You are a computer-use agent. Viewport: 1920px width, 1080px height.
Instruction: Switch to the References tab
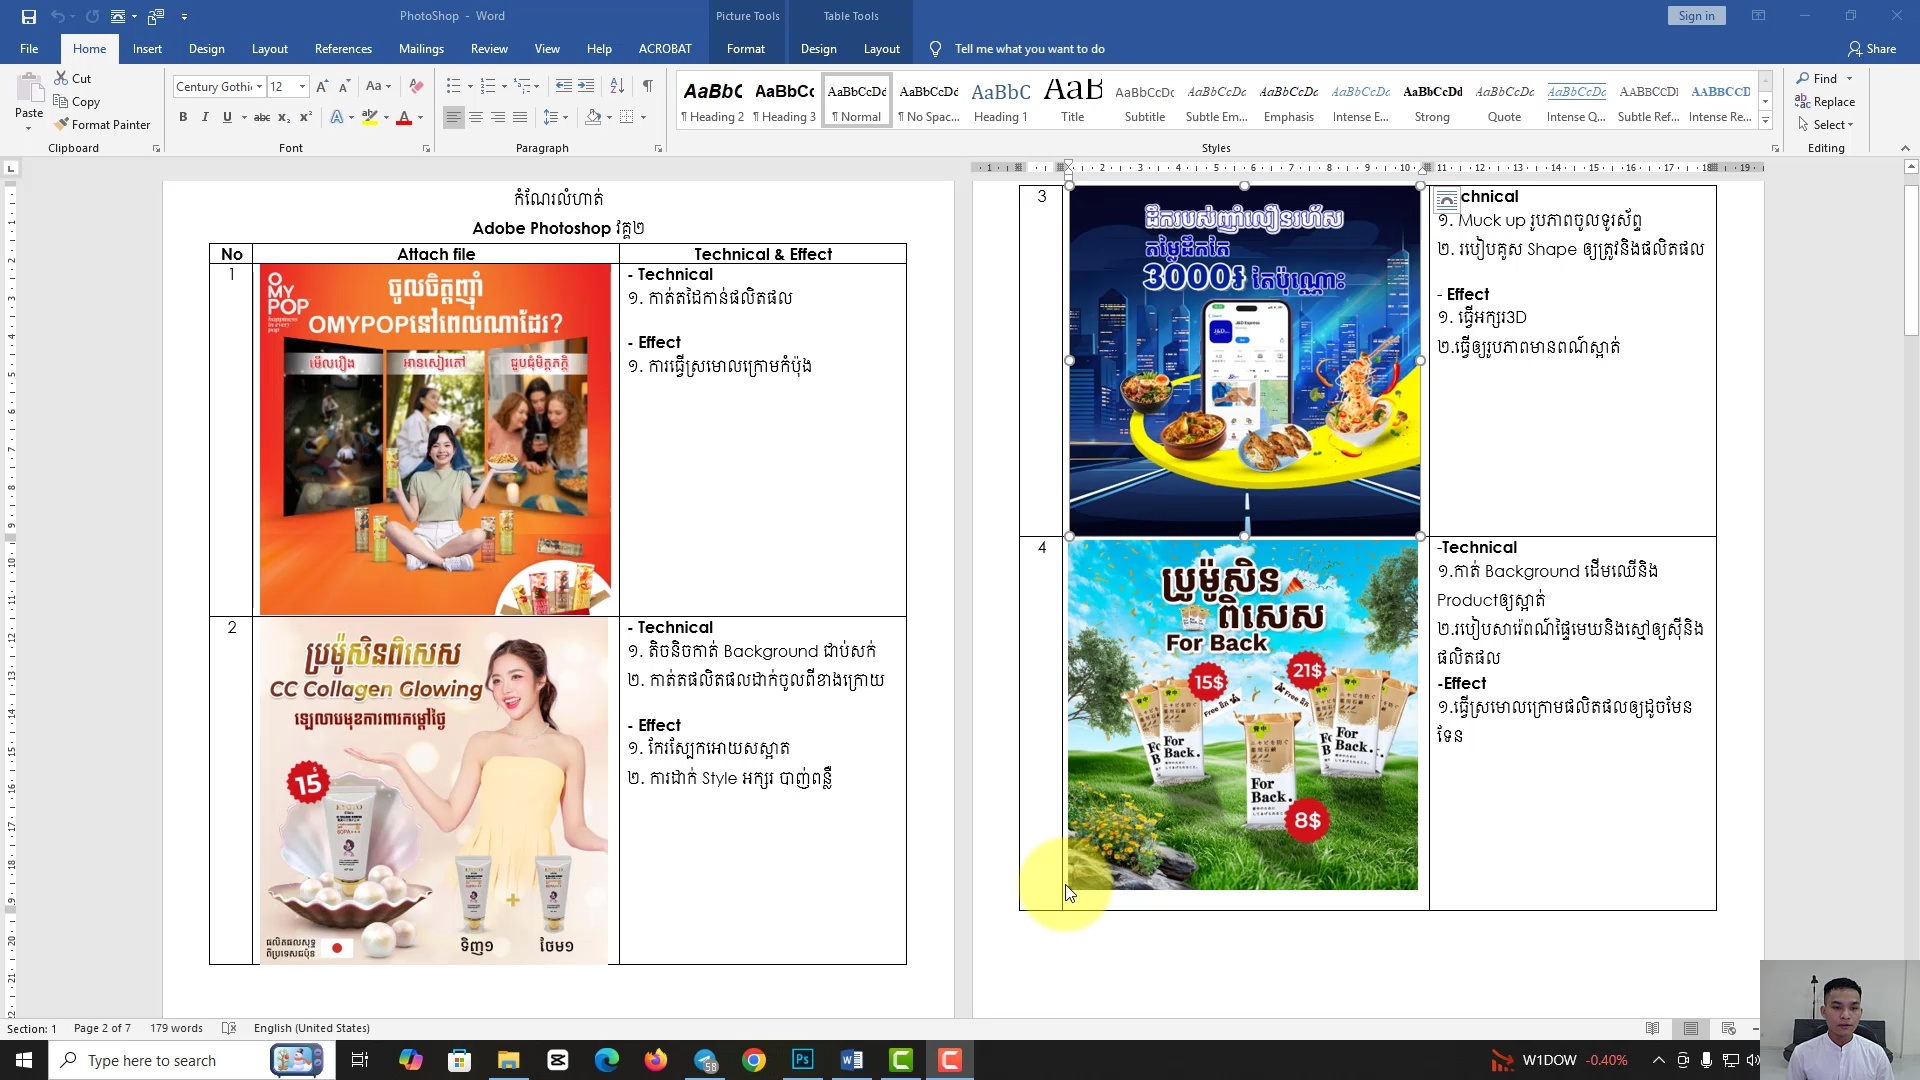(x=343, y=48)
